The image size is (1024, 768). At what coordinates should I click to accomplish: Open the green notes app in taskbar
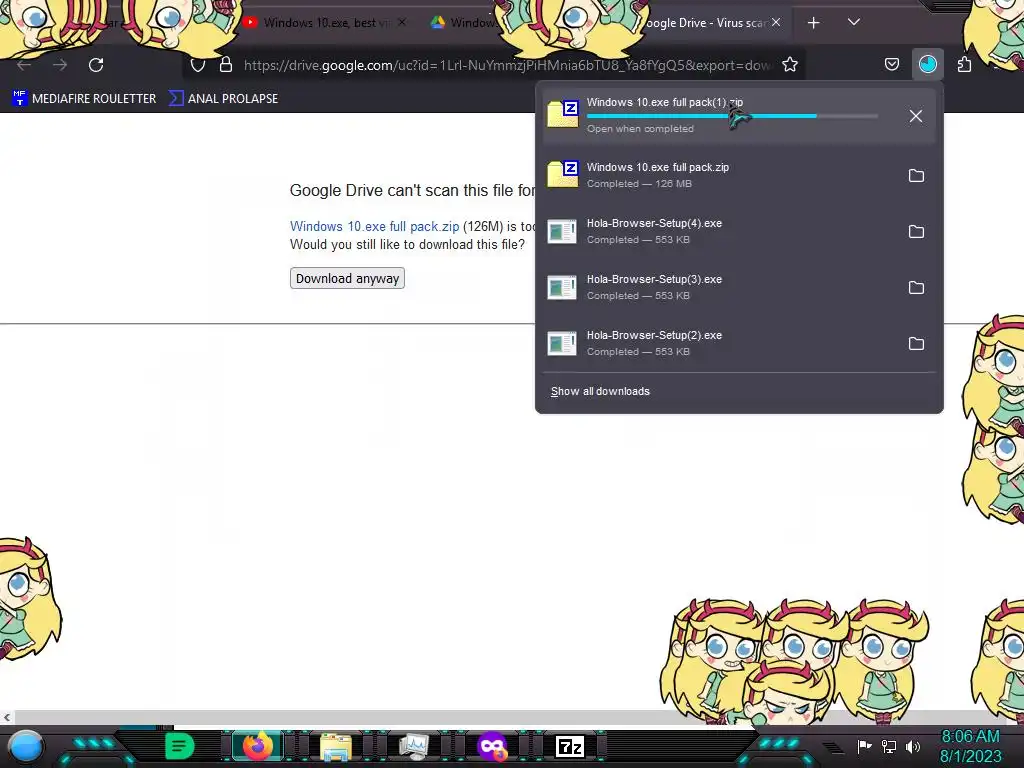179,746
